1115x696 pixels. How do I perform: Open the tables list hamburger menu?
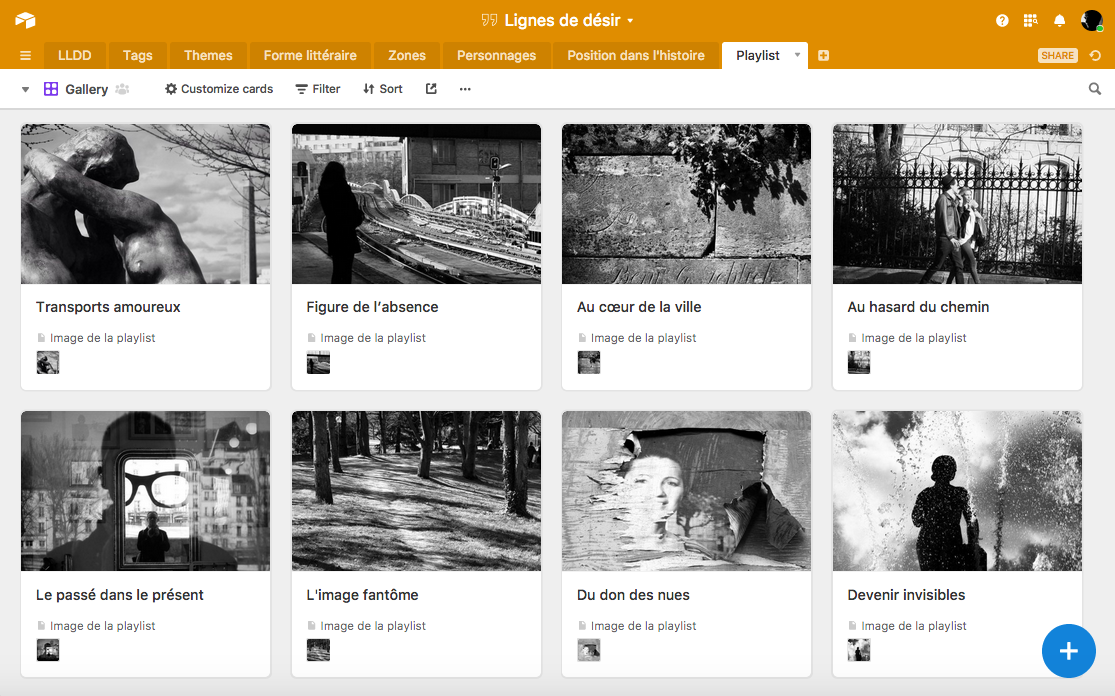pyautogui.click(x=25, y=56)
